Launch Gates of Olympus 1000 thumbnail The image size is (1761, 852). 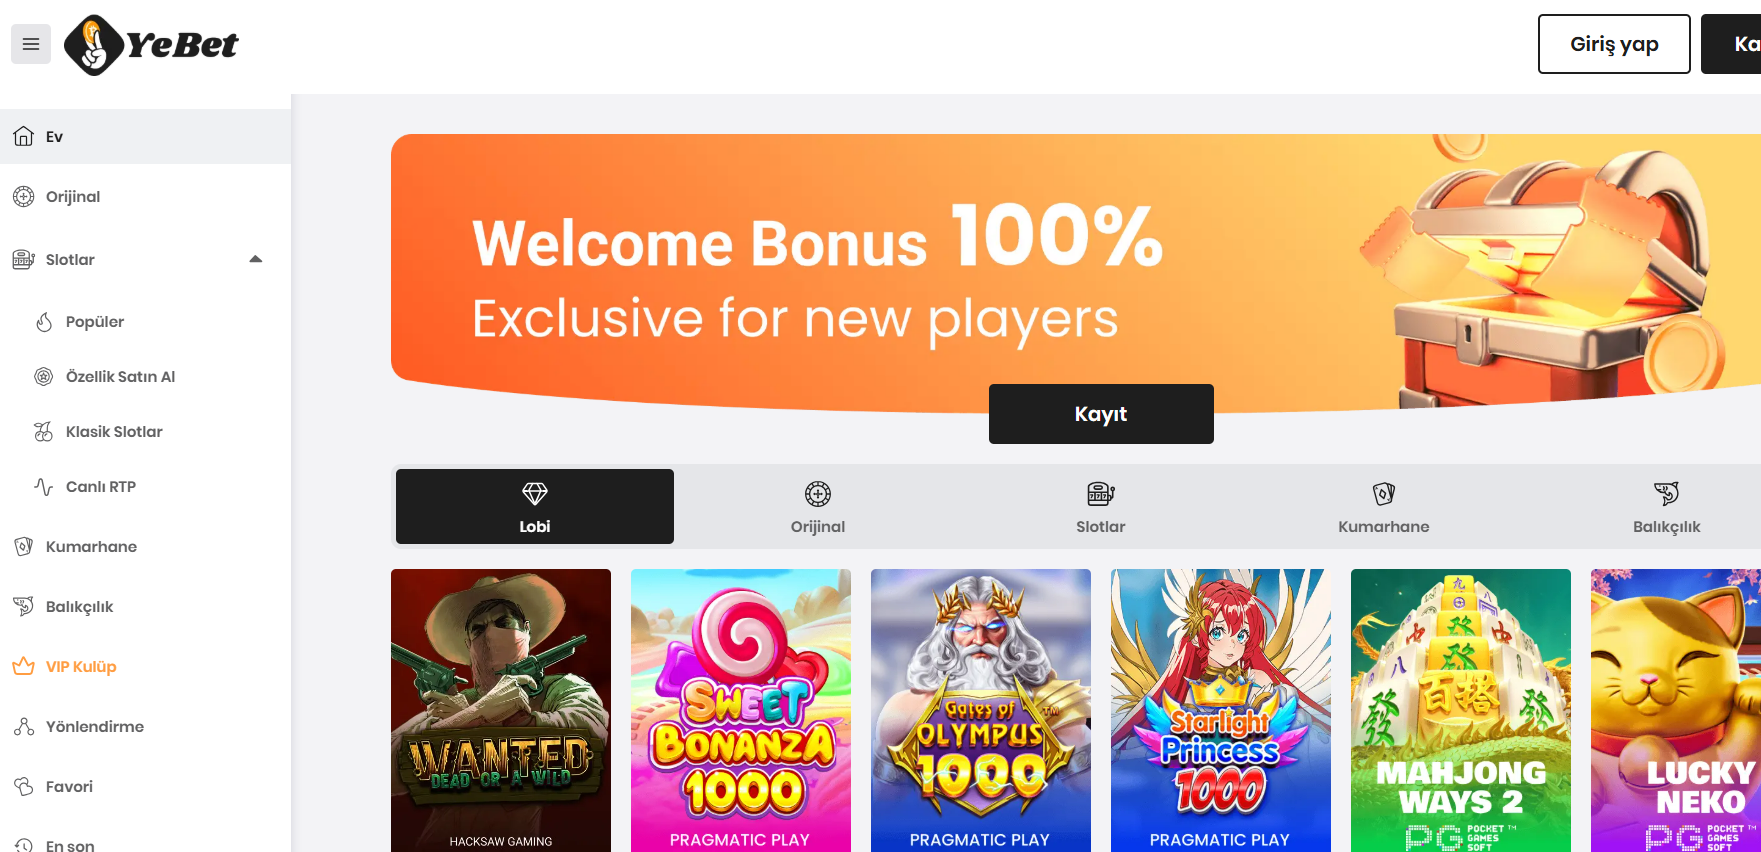[980, 710]
